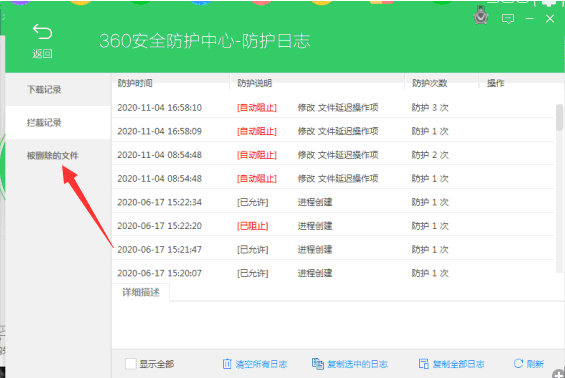Click the plus icon at bottom right corner

coord(559,373)
